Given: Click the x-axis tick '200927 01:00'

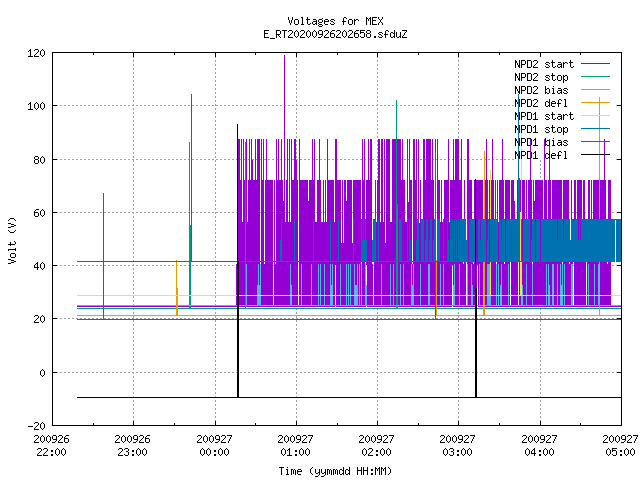Looking at the screenshot, I should (296, 446).
